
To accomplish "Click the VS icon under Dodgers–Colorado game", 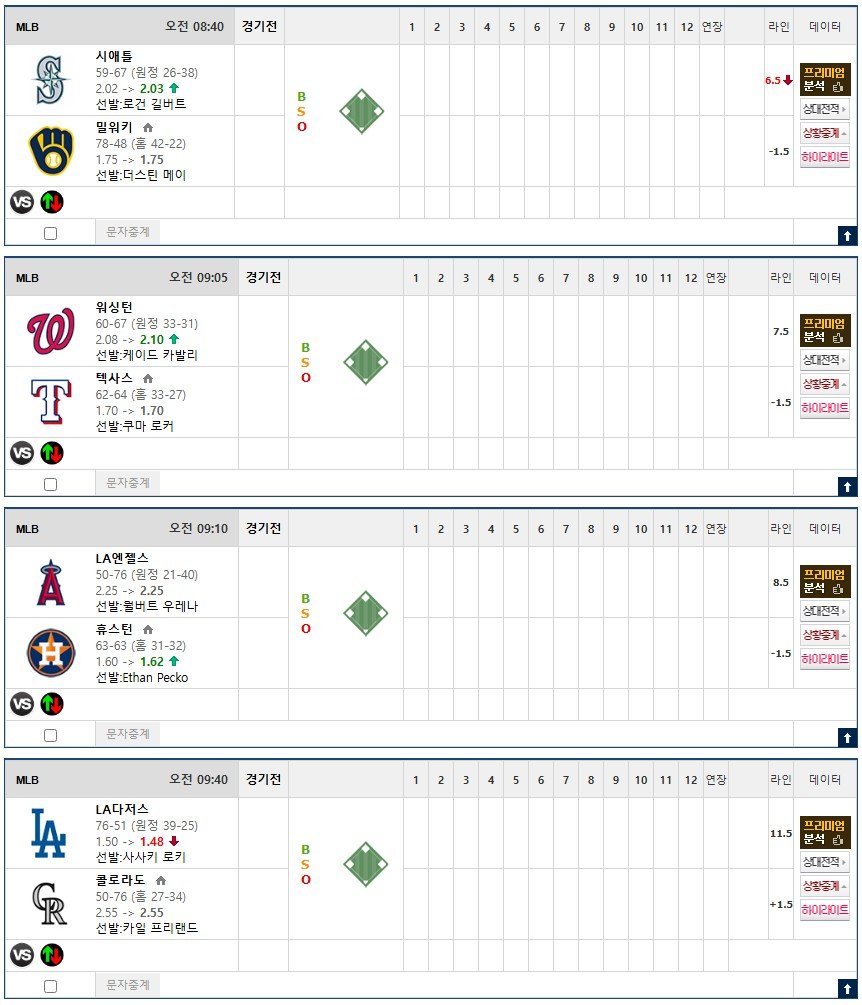I will (x=22, y=955).
